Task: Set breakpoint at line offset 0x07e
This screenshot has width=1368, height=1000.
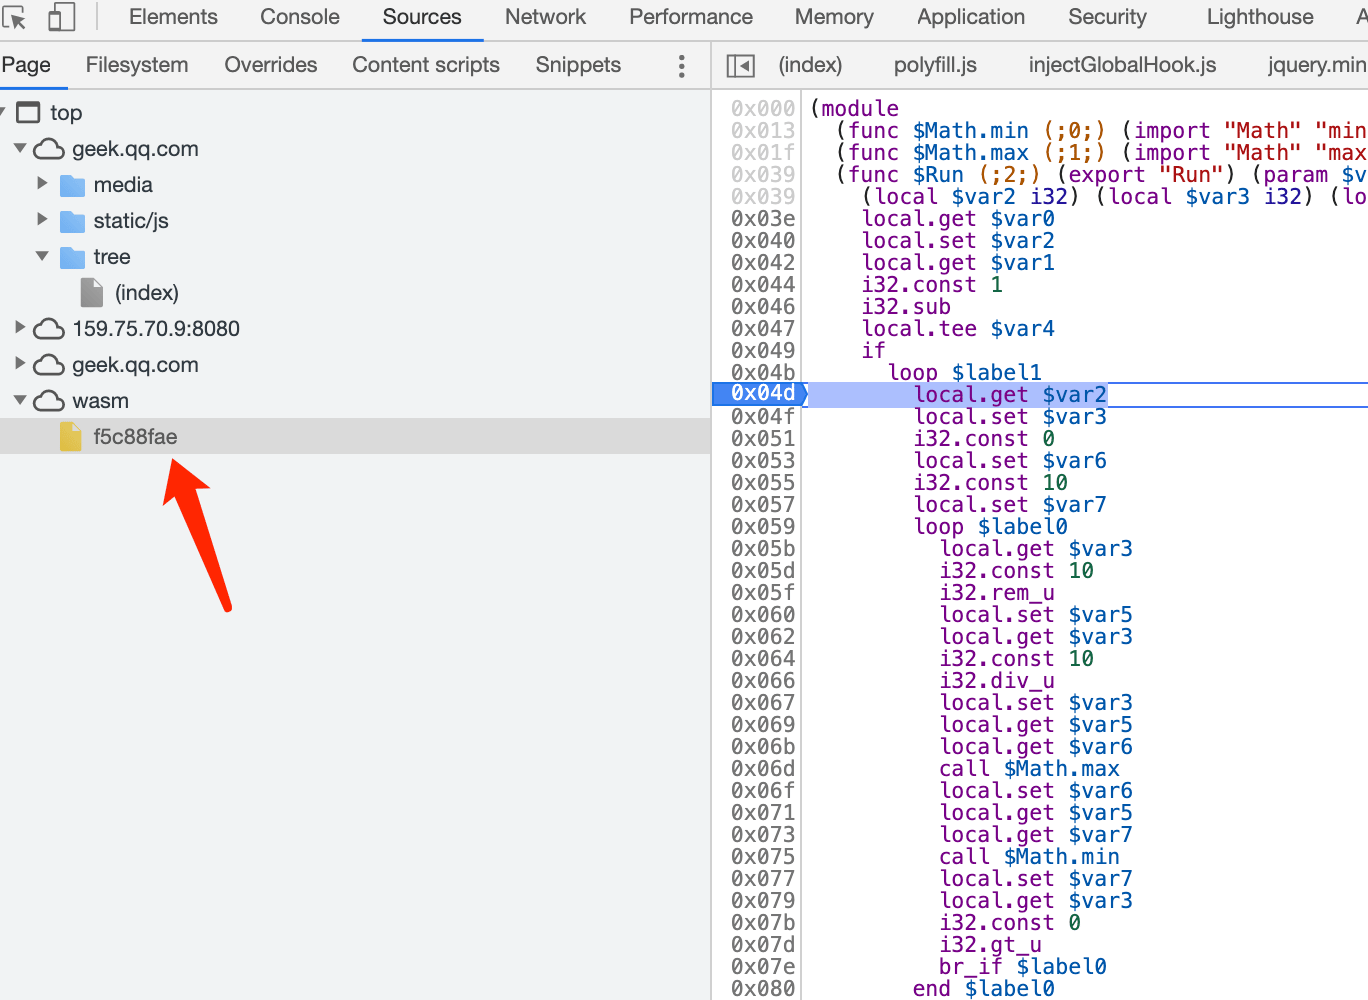Action: click(762, 966)
